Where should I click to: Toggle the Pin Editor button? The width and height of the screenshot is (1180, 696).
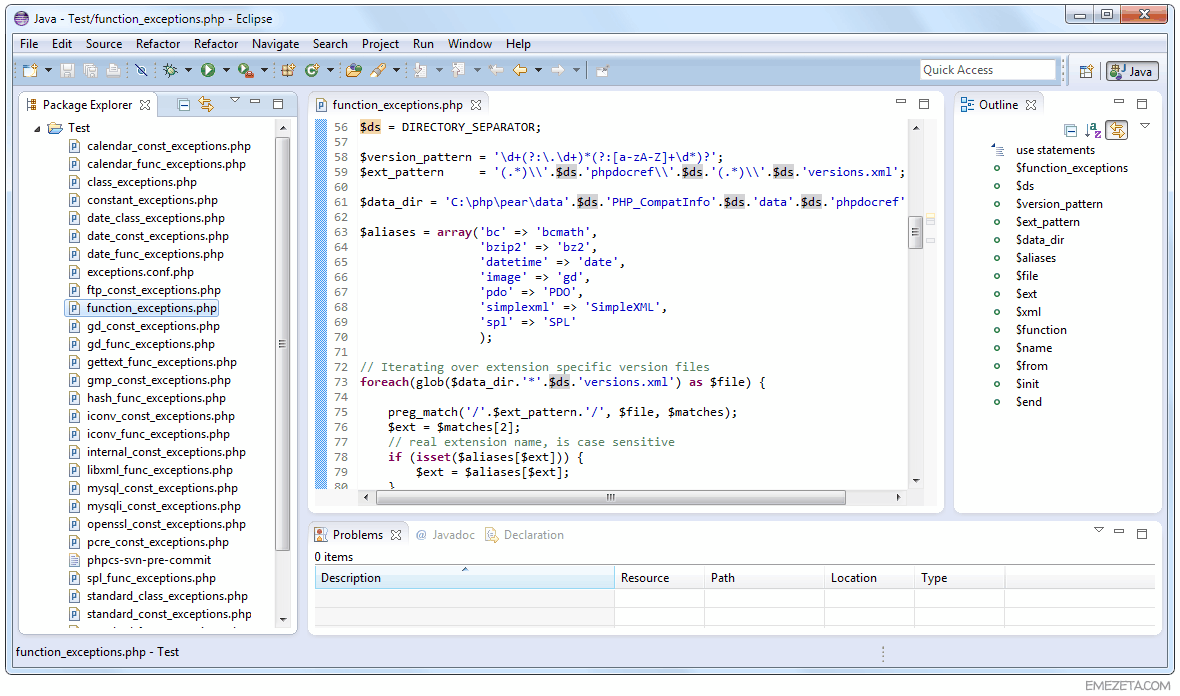coord(602,71)
